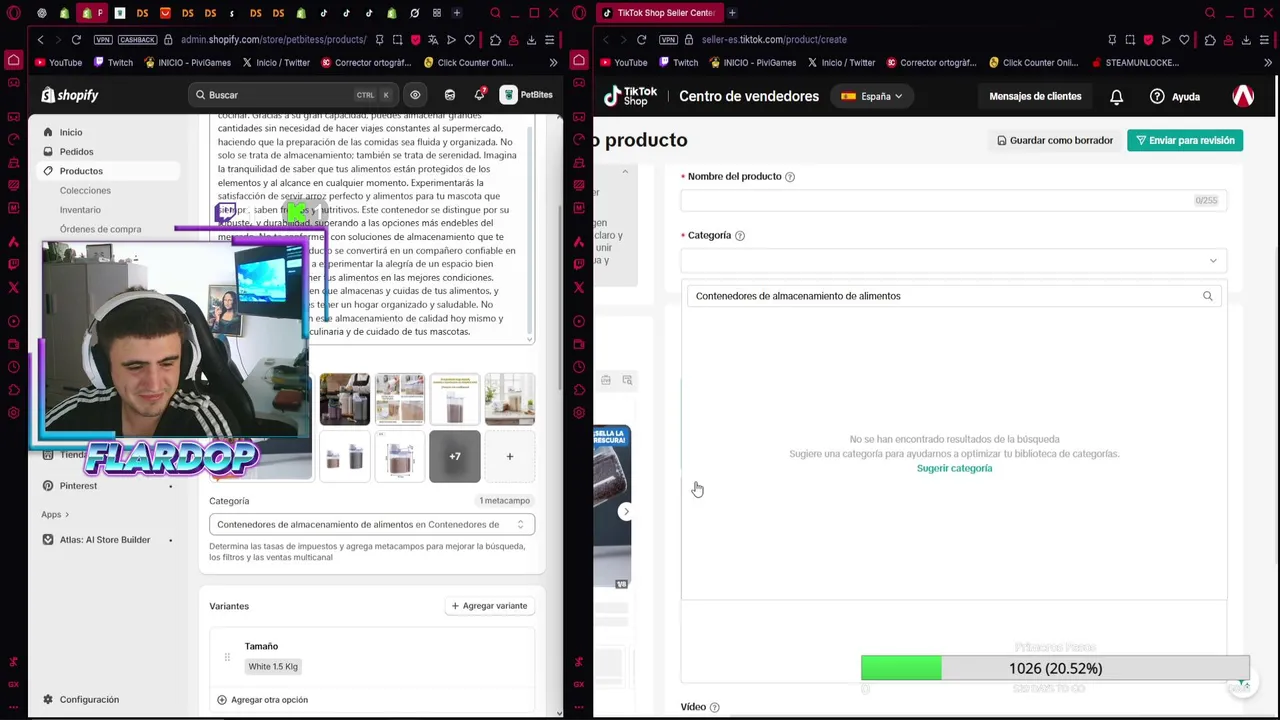The height and width of the screenshot is (720, 1280).
Task: Open the Shopify product Categoría dropdown
Action: pyautogui.click(x=372, y=524)
